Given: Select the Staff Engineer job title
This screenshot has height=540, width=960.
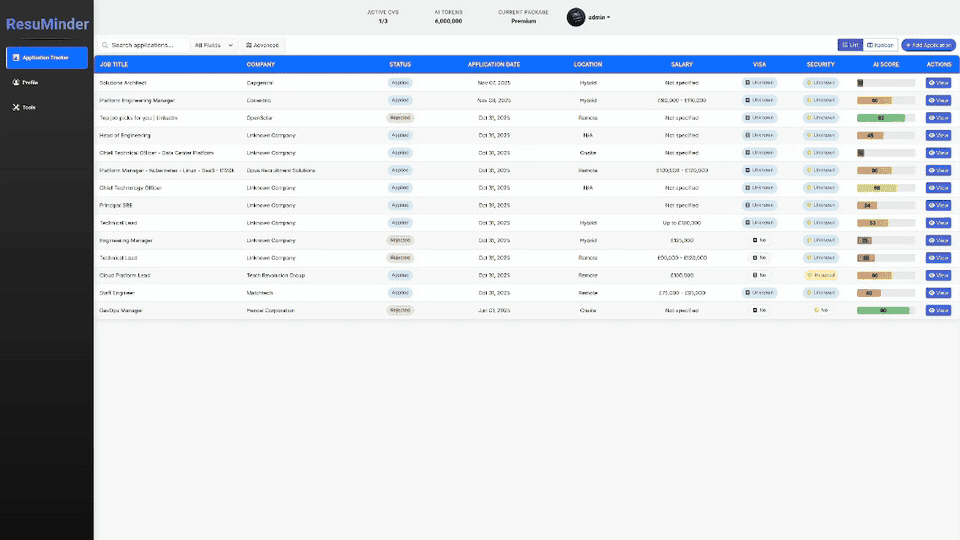Looking at the screenshot, I should coord(117,293).
